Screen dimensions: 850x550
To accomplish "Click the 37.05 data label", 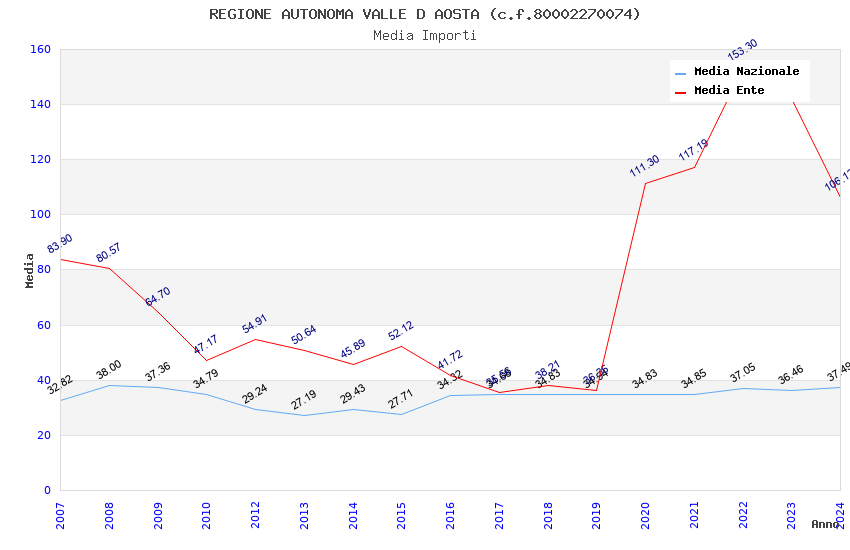I will (x=743, y=372).
